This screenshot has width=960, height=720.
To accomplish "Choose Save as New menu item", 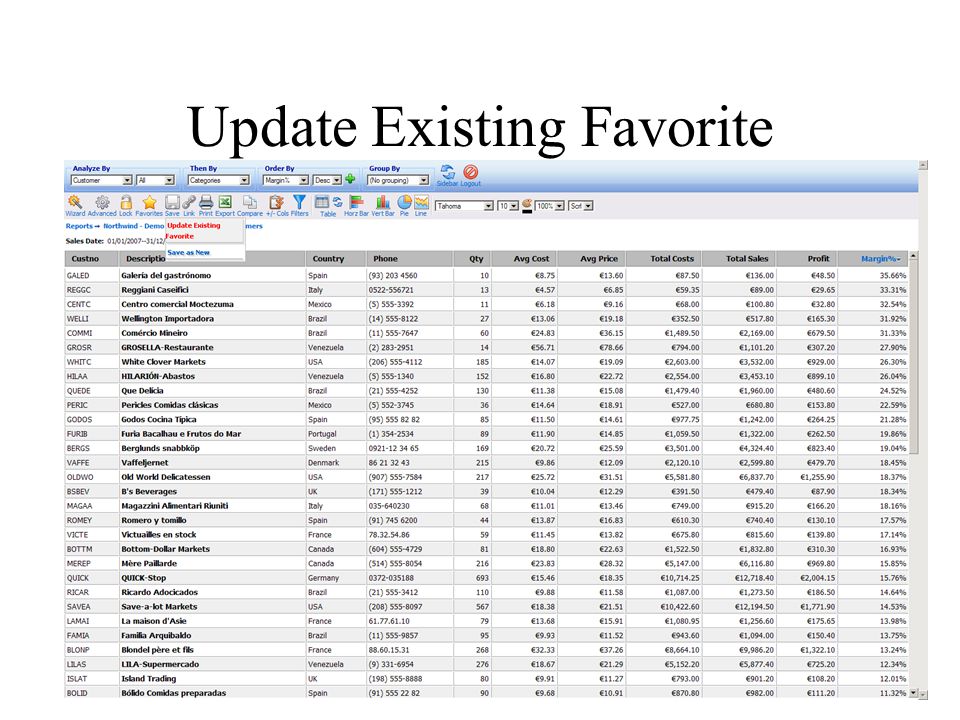I will [189, 252].
